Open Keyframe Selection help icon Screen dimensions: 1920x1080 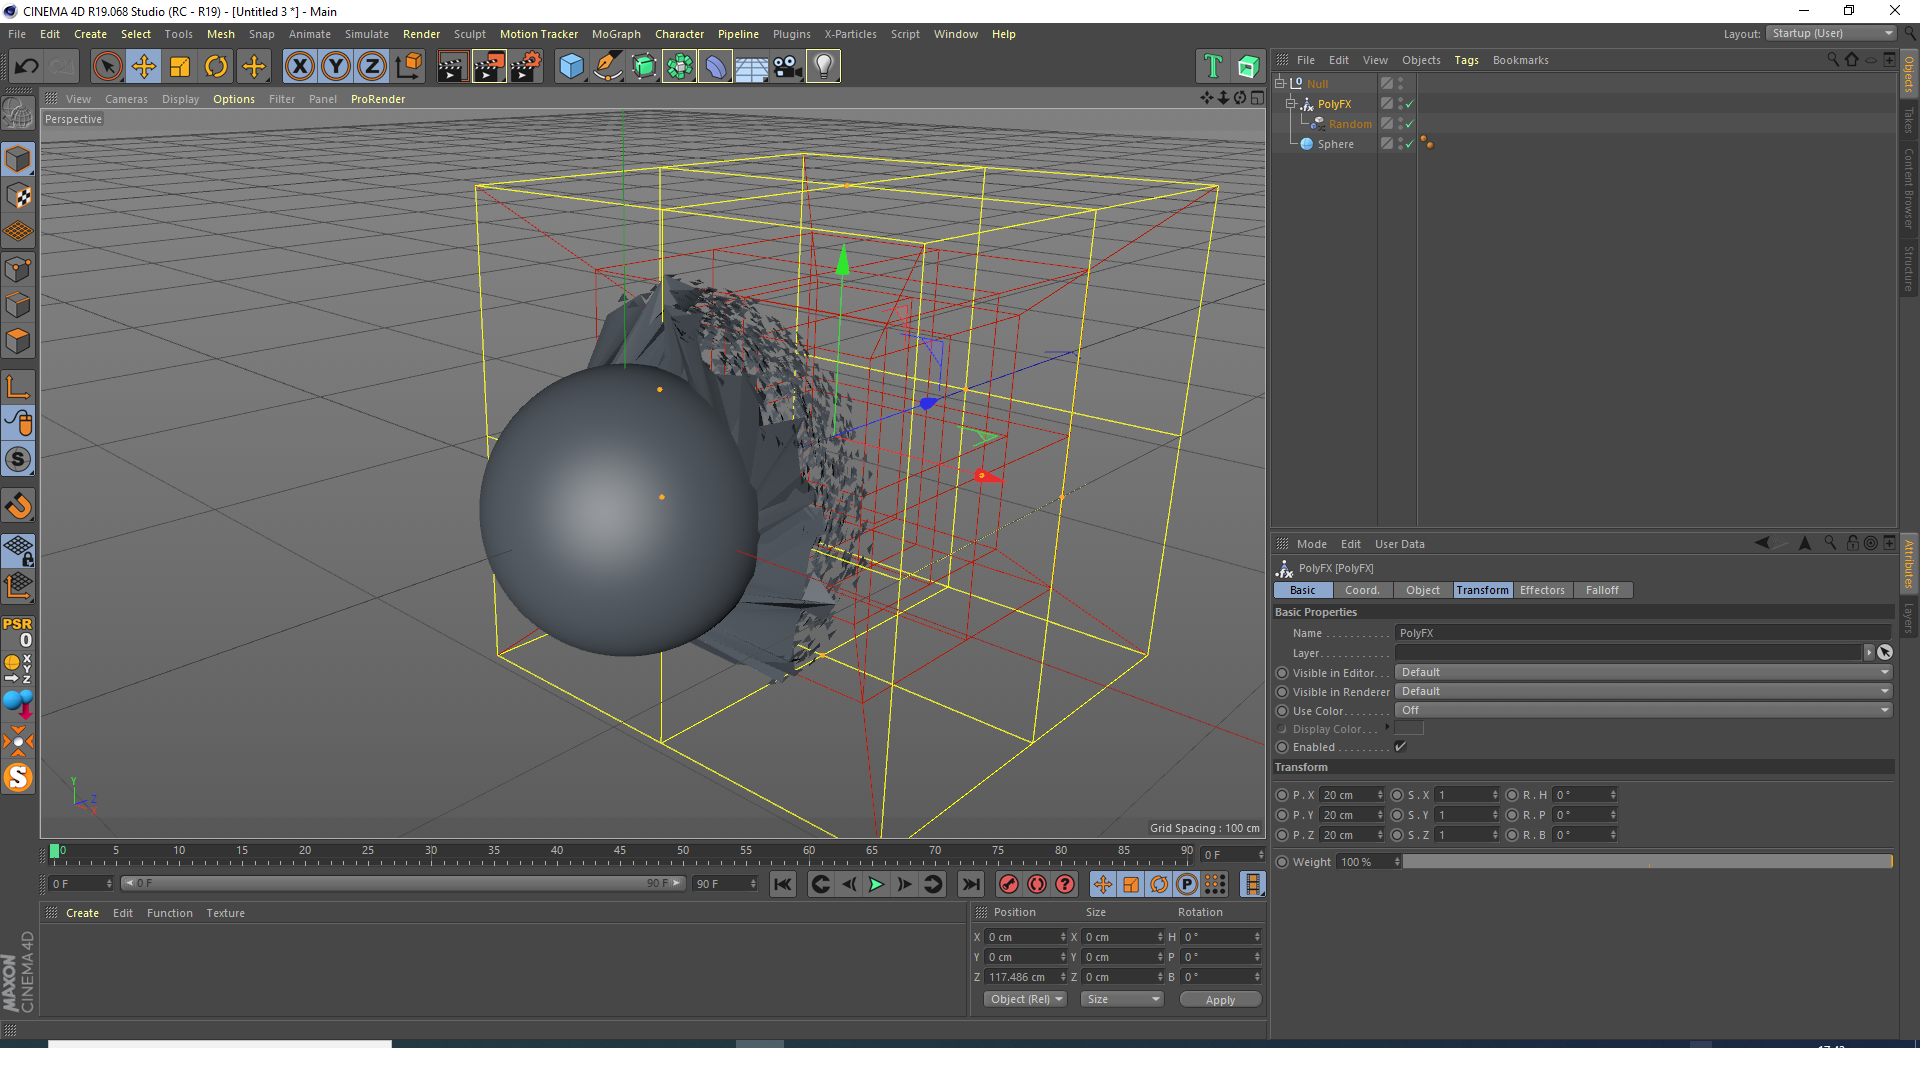(1065, 884)
